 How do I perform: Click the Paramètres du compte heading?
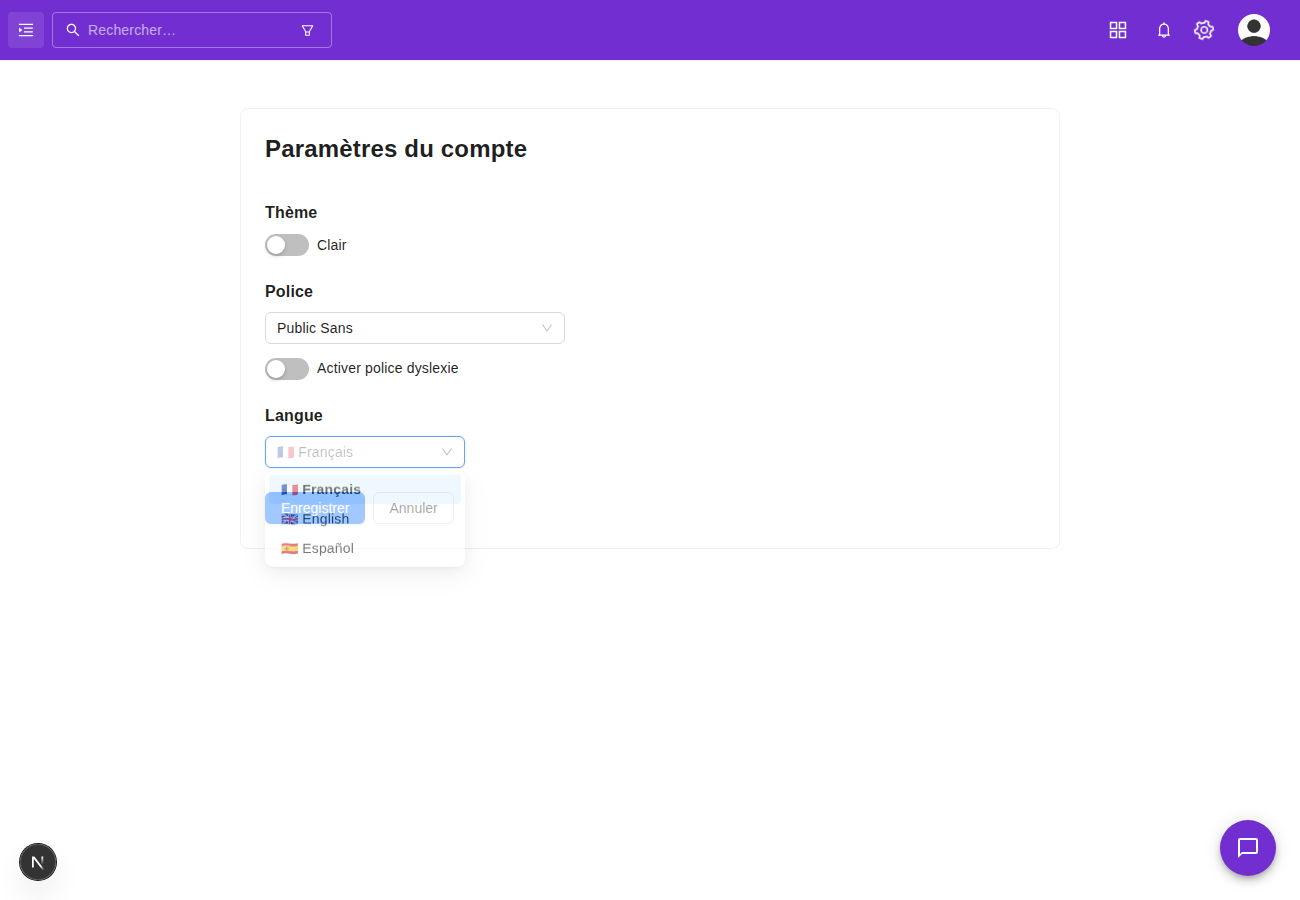[396, 149]
